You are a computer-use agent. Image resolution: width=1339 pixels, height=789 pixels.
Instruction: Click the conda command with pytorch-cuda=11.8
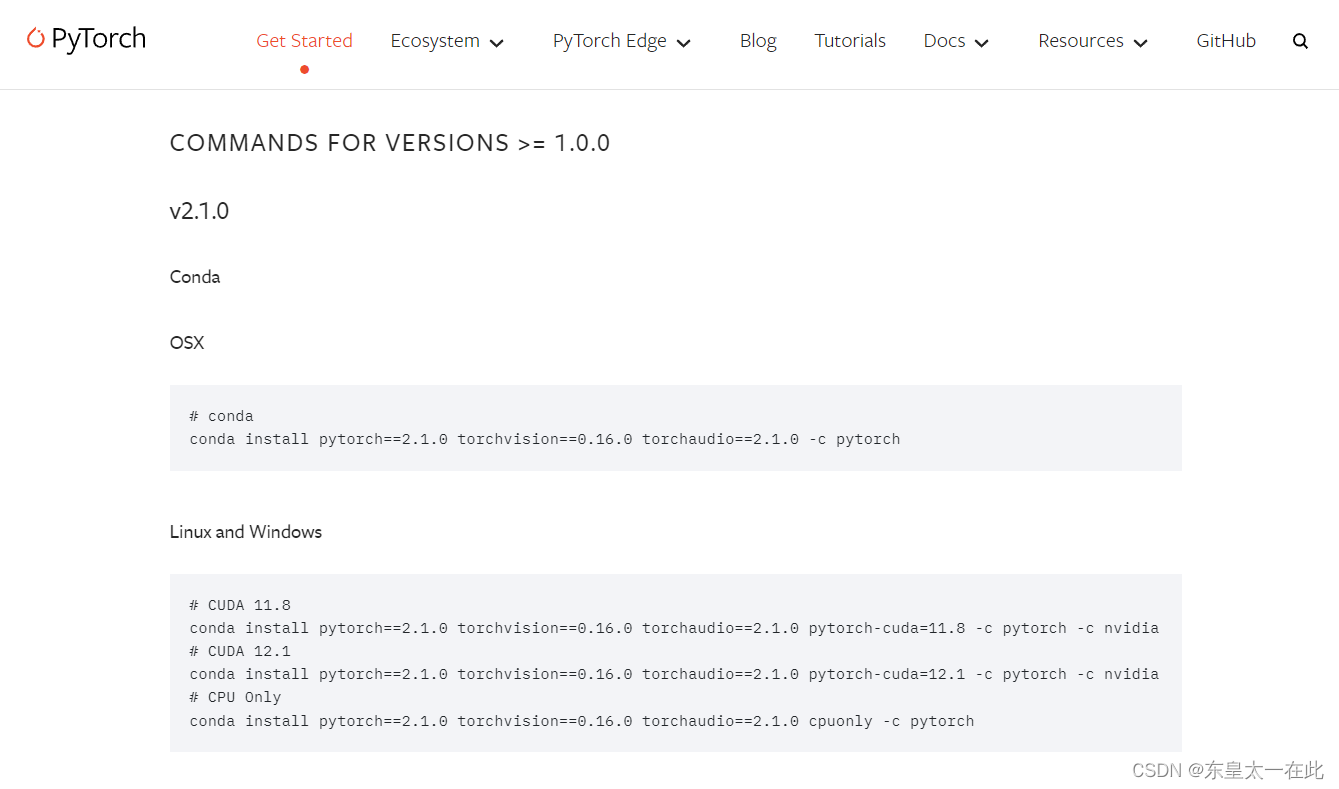coord(674,628)
